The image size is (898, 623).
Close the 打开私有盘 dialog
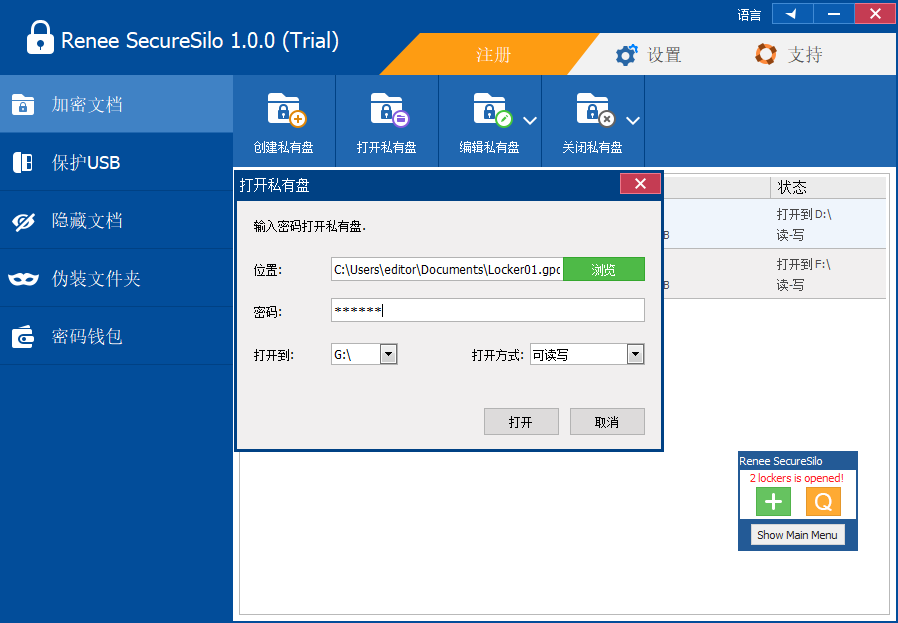(x=640, y=184)
